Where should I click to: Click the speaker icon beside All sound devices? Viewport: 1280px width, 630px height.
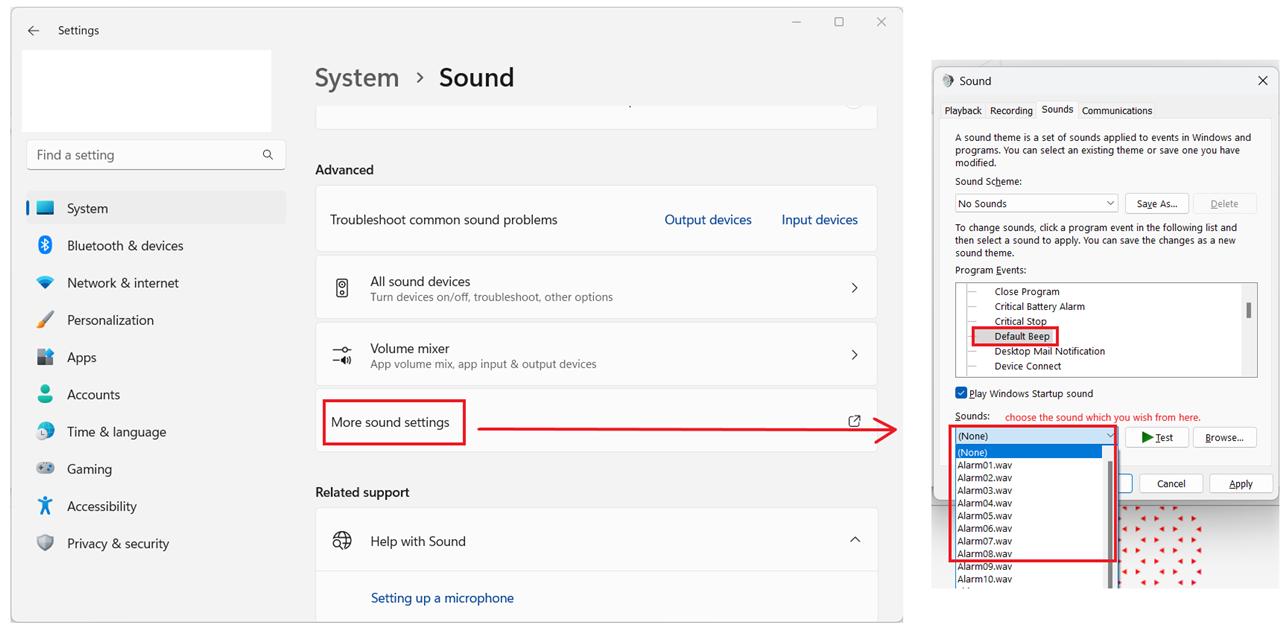pyautogui.click(x=342, y=288)
